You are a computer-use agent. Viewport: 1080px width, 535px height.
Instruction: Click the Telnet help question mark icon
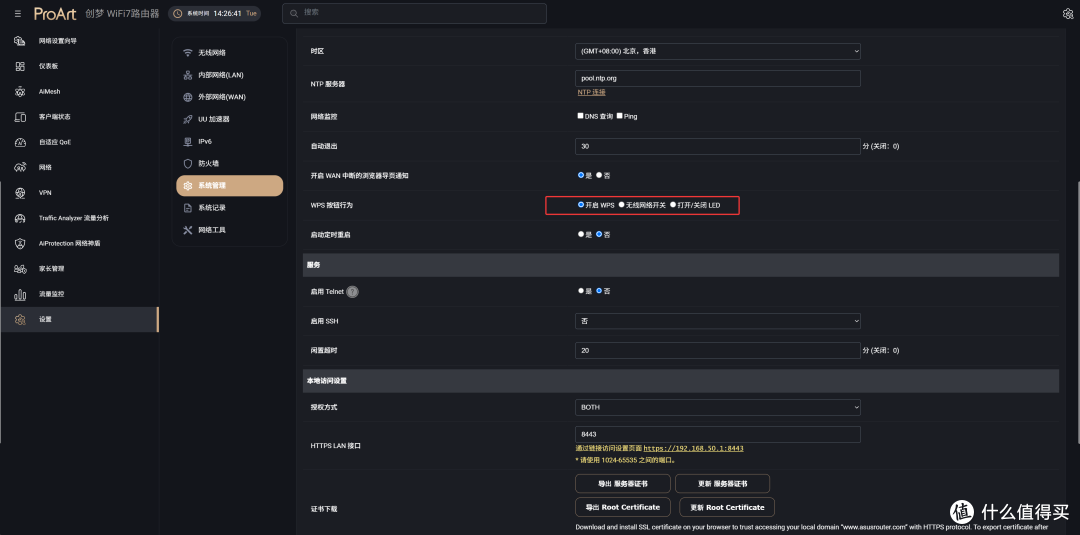(352, 292)
